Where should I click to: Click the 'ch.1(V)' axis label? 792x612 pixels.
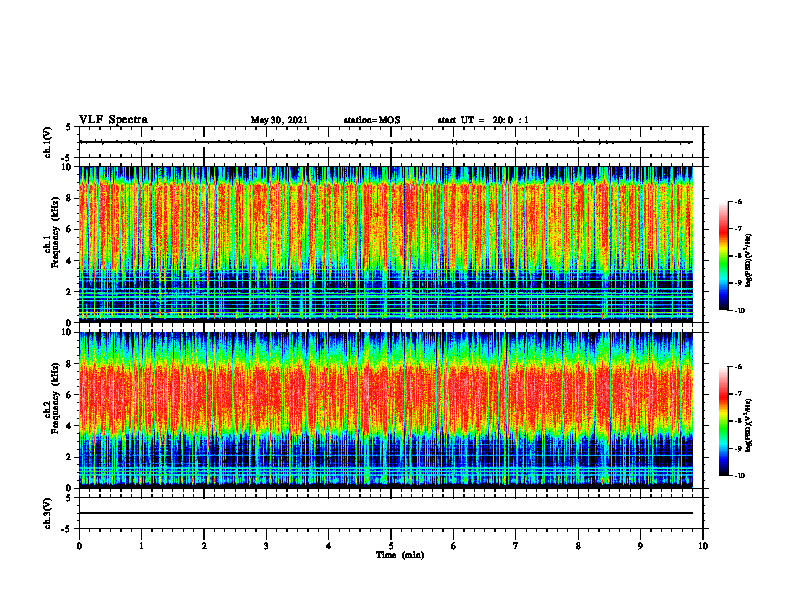pos(47,142)
